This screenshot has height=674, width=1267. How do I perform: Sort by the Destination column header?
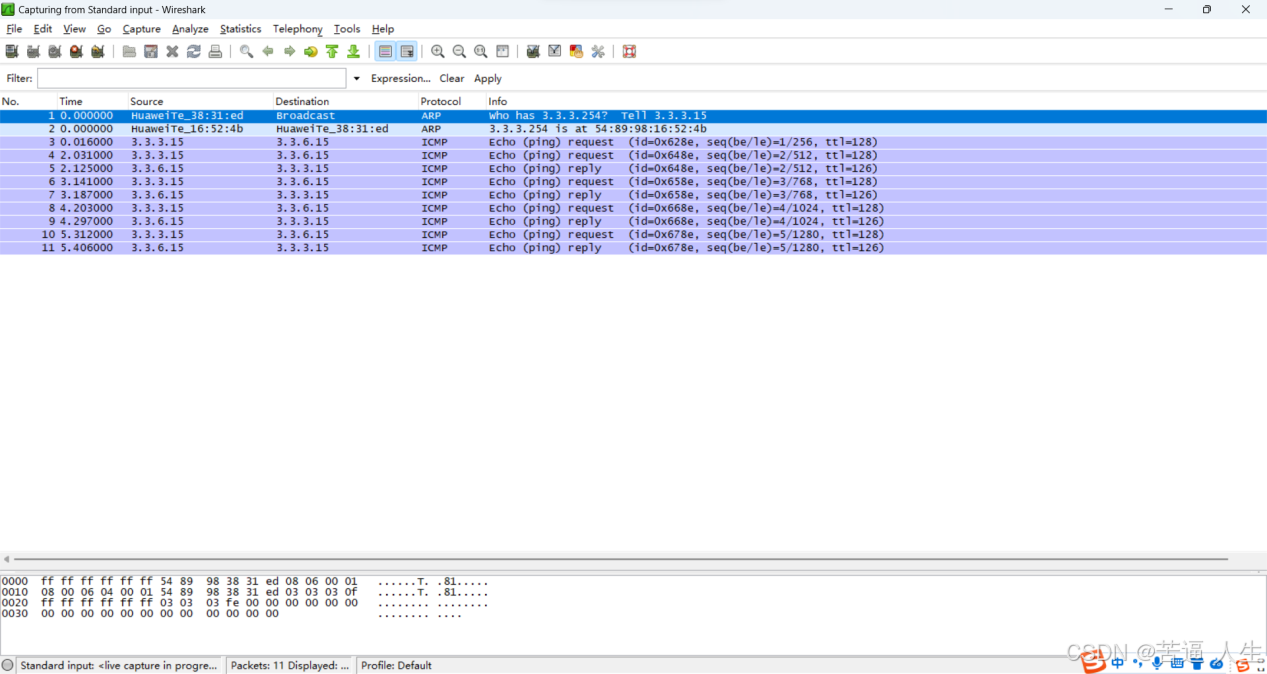[345, 101]
